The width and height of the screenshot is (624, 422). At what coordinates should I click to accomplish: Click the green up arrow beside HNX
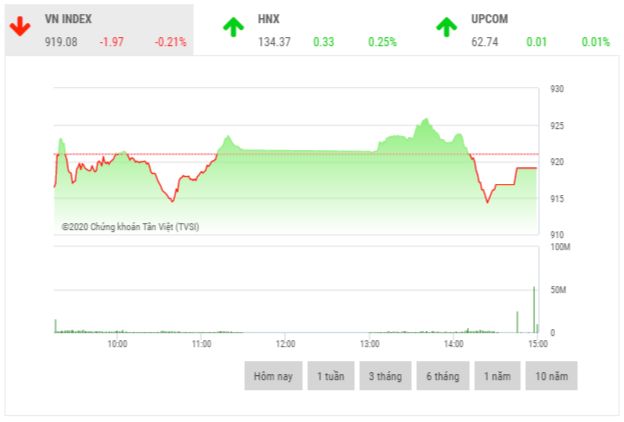point(232,28)
